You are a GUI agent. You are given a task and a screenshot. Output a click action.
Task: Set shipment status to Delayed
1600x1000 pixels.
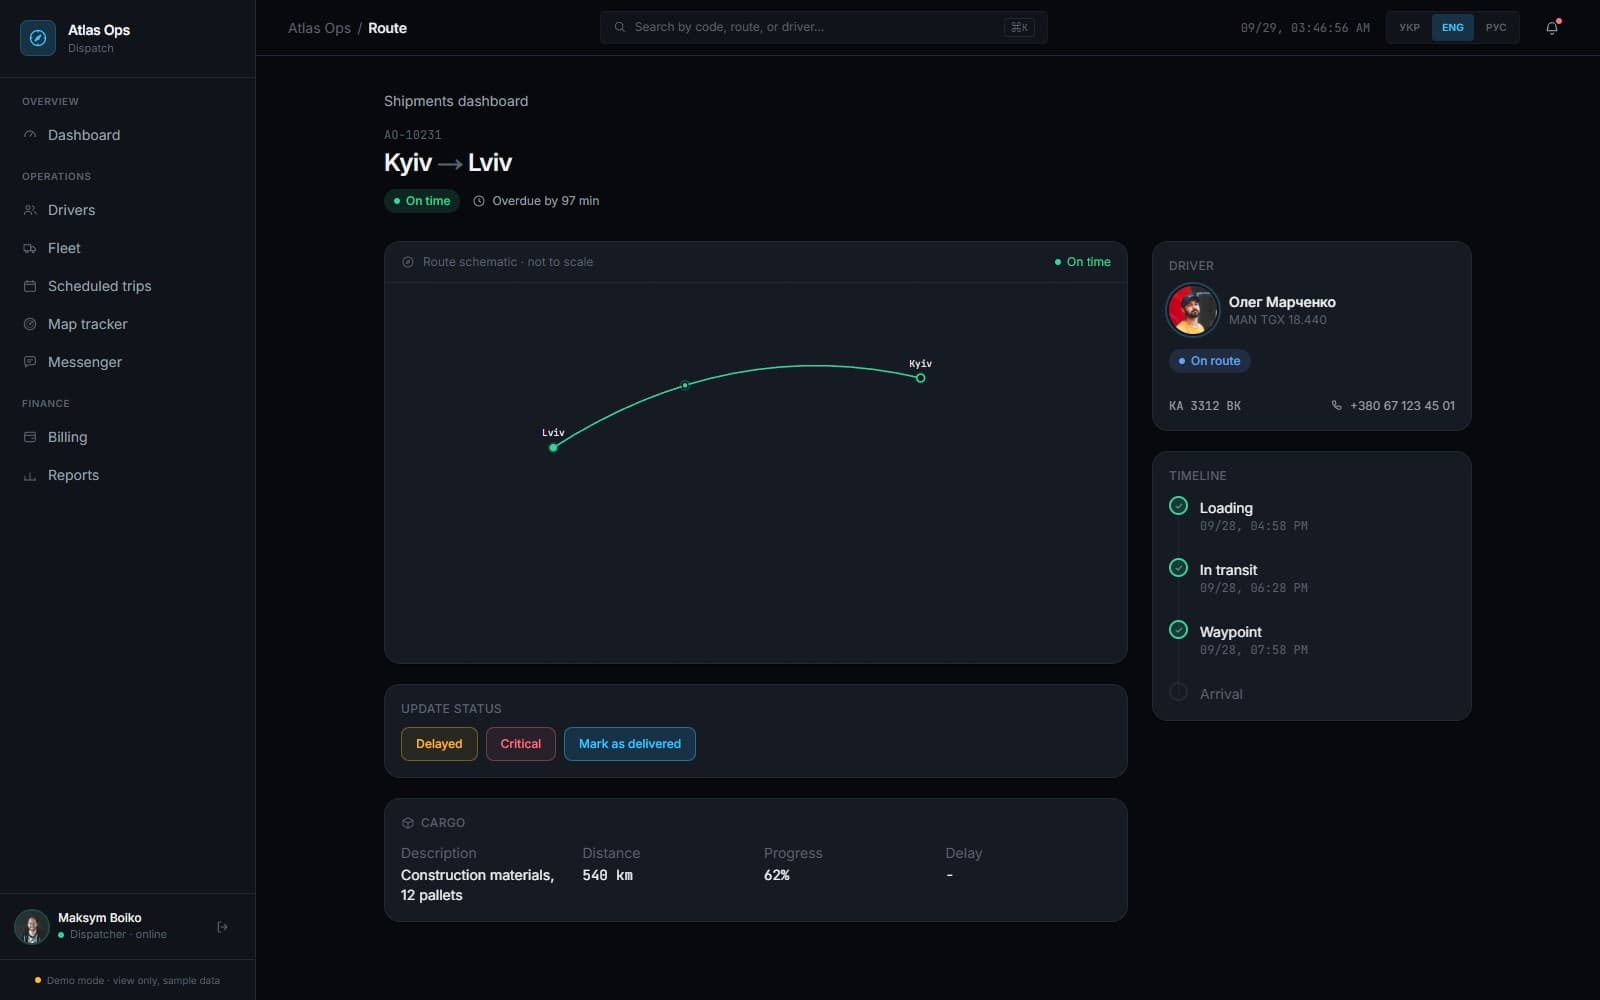tap(439, 744)
